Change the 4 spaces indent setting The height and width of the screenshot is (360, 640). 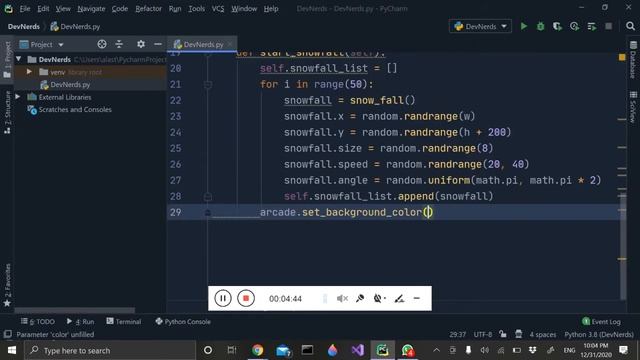[x=542, y=334]
